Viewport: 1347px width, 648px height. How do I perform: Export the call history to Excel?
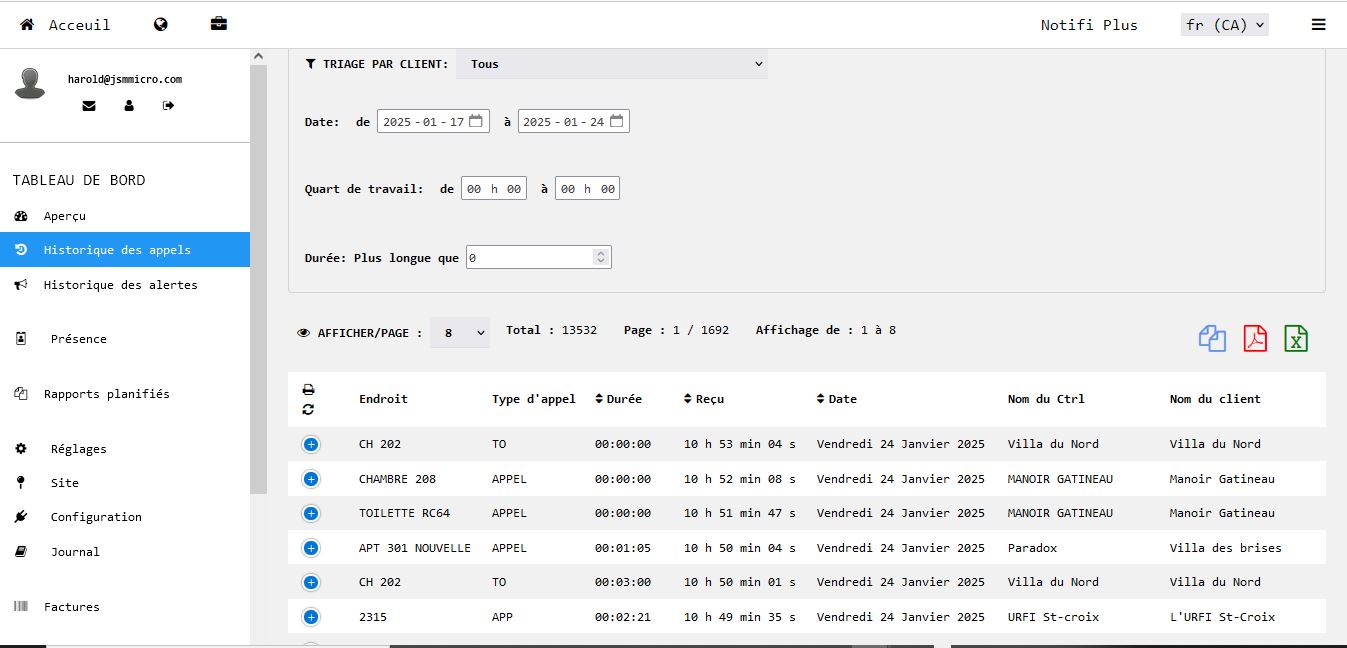coord(1296,339)
